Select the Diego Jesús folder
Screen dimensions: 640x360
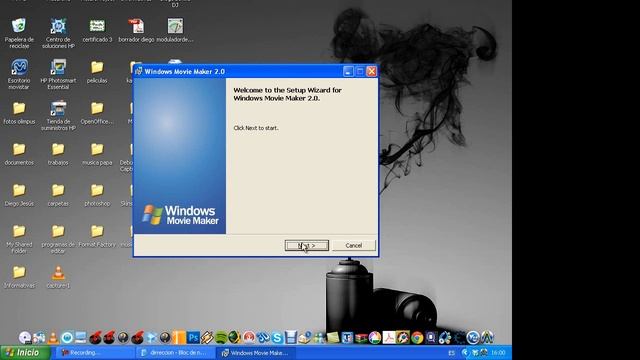coord(19,195)
